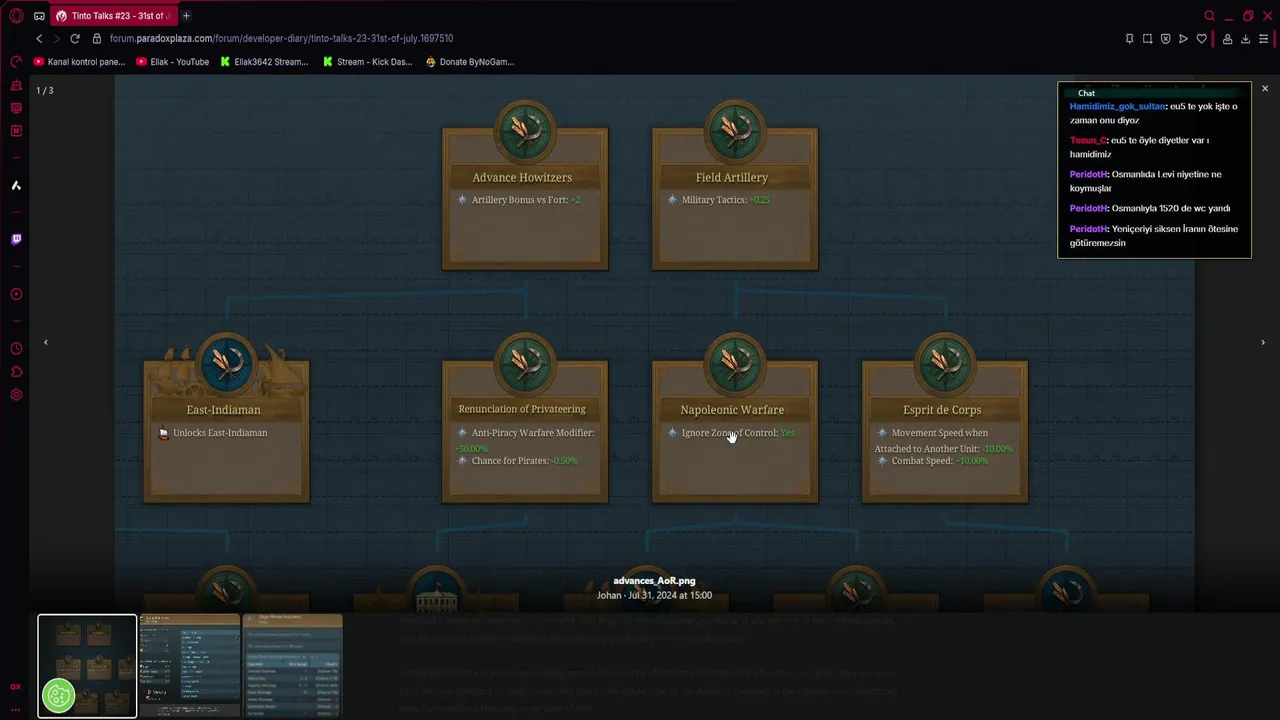
Task: Click the send/flow arrow icon
Action: (x=1183, y=39)
